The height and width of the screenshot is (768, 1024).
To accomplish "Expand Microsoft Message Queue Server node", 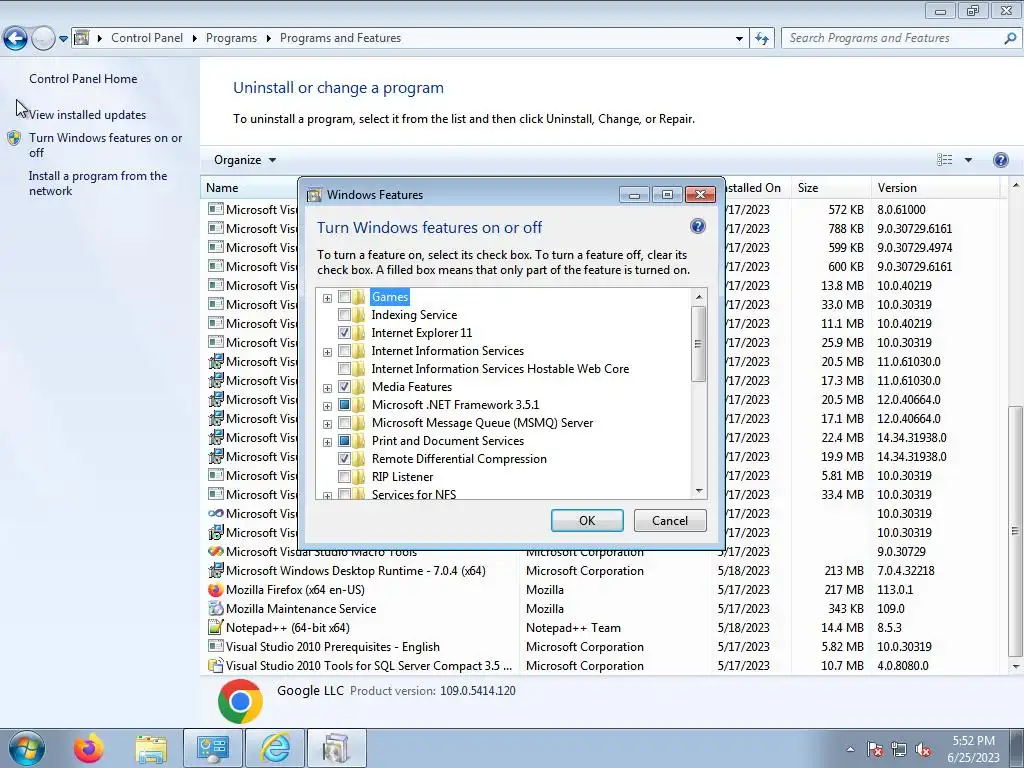I will [x=327, y=424].
